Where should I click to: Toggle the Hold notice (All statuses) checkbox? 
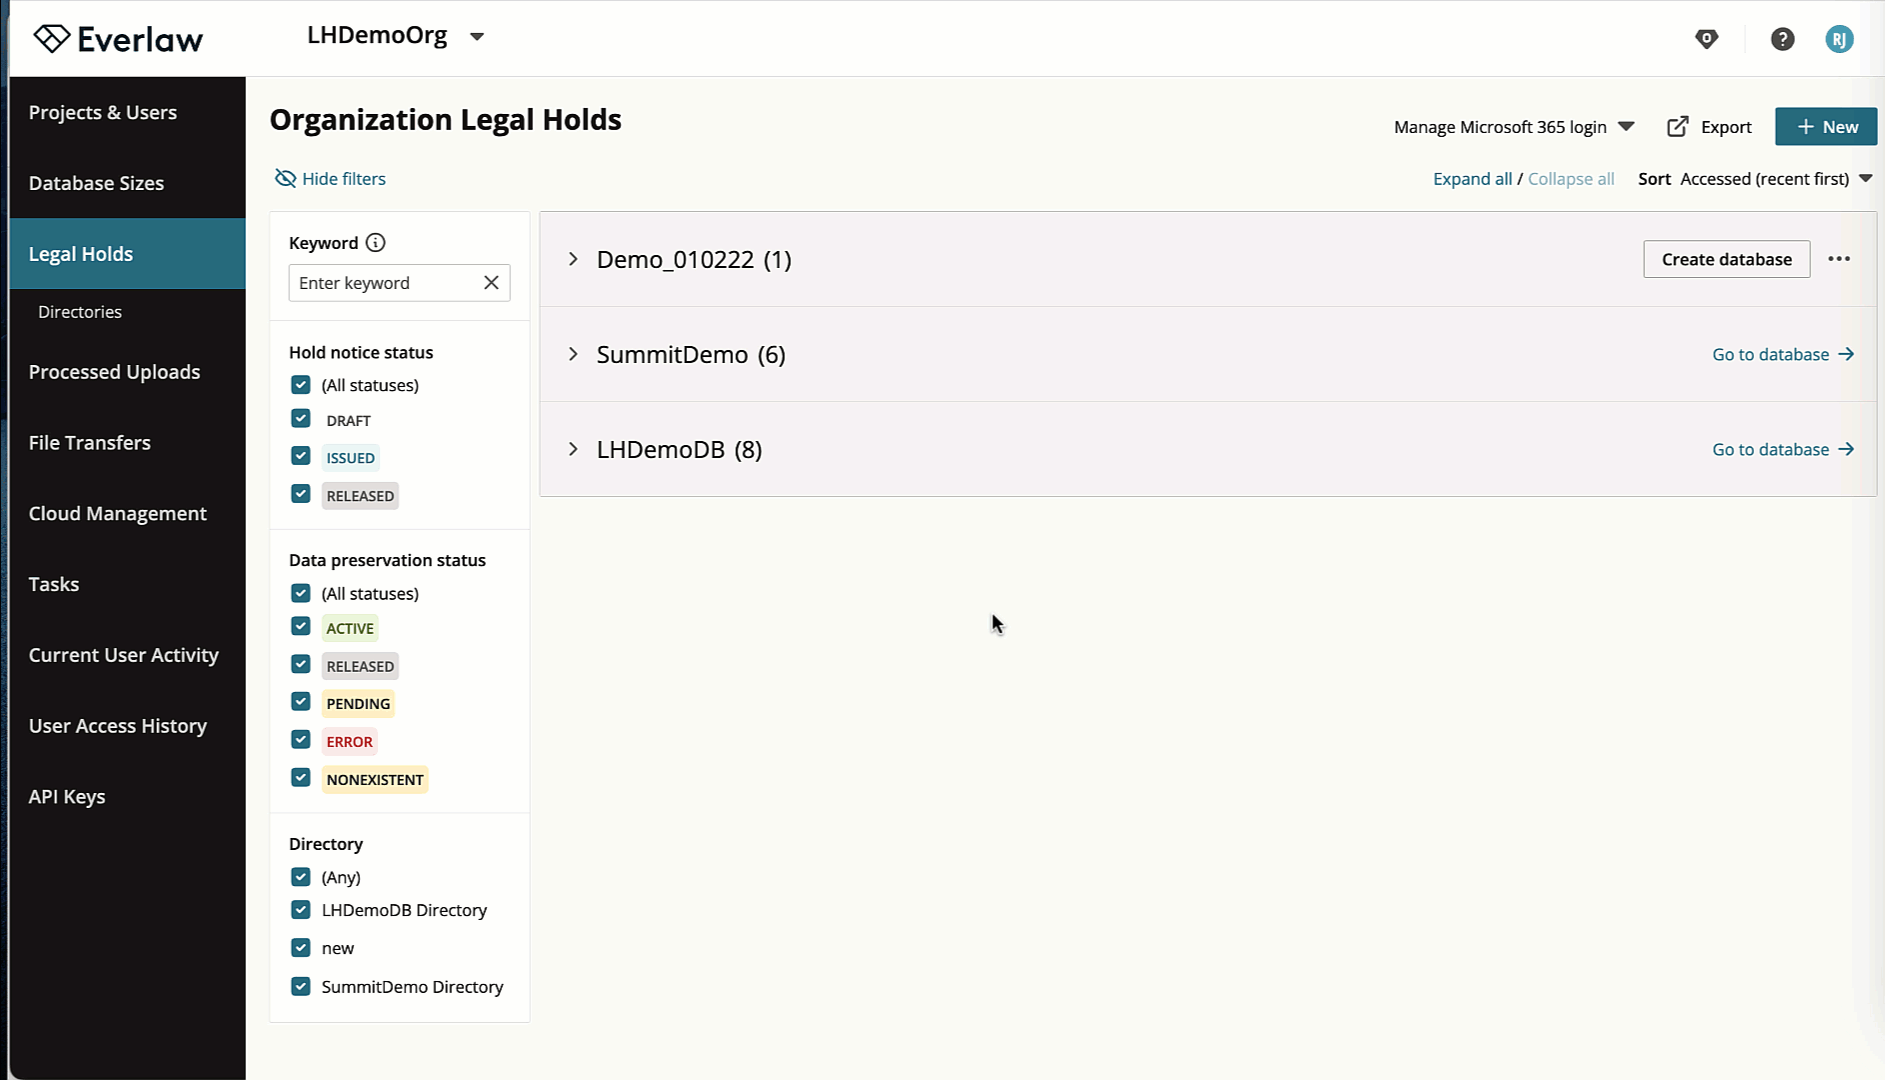[x=301, y=385]
